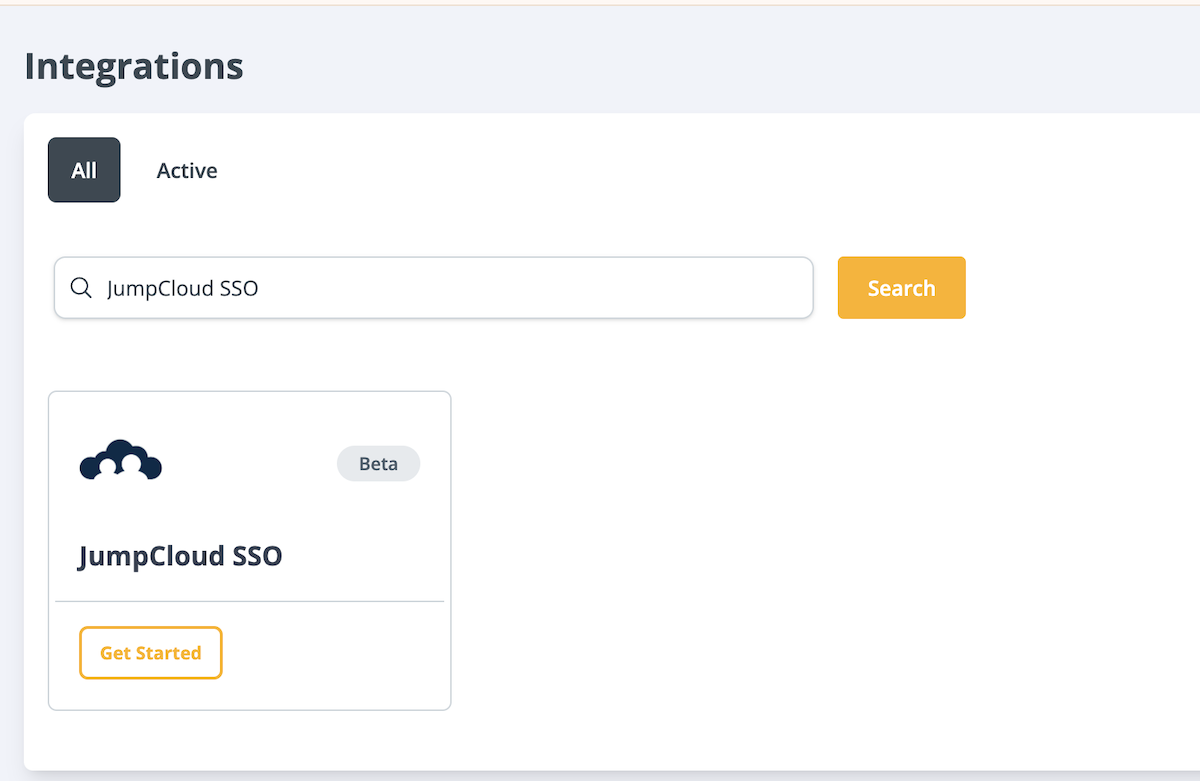The height and width of the screenshot is (781, 1200).
Task: Click the Integrations page heading
Action: click(x=134, y=66)
